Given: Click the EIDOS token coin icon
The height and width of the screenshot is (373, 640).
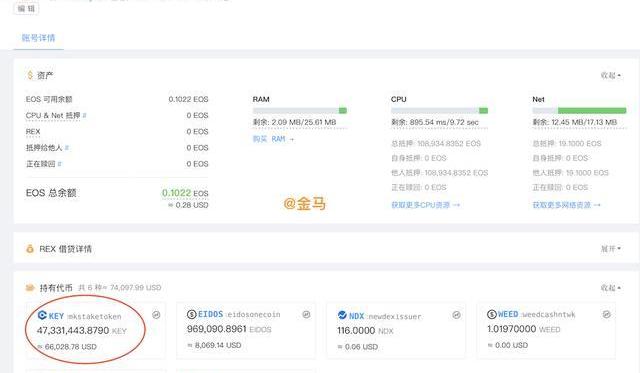Looking at the screenshot, I should click(191, 314).
